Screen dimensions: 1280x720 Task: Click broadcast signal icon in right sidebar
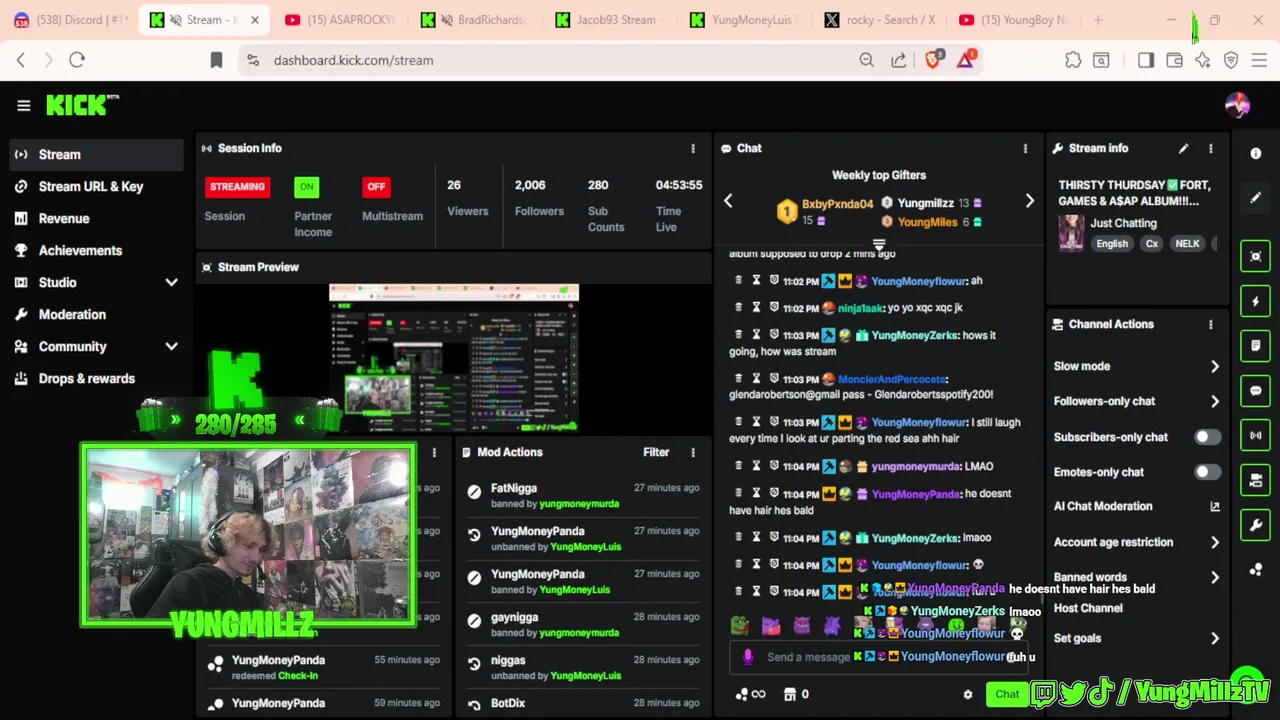click(1256, 436)
